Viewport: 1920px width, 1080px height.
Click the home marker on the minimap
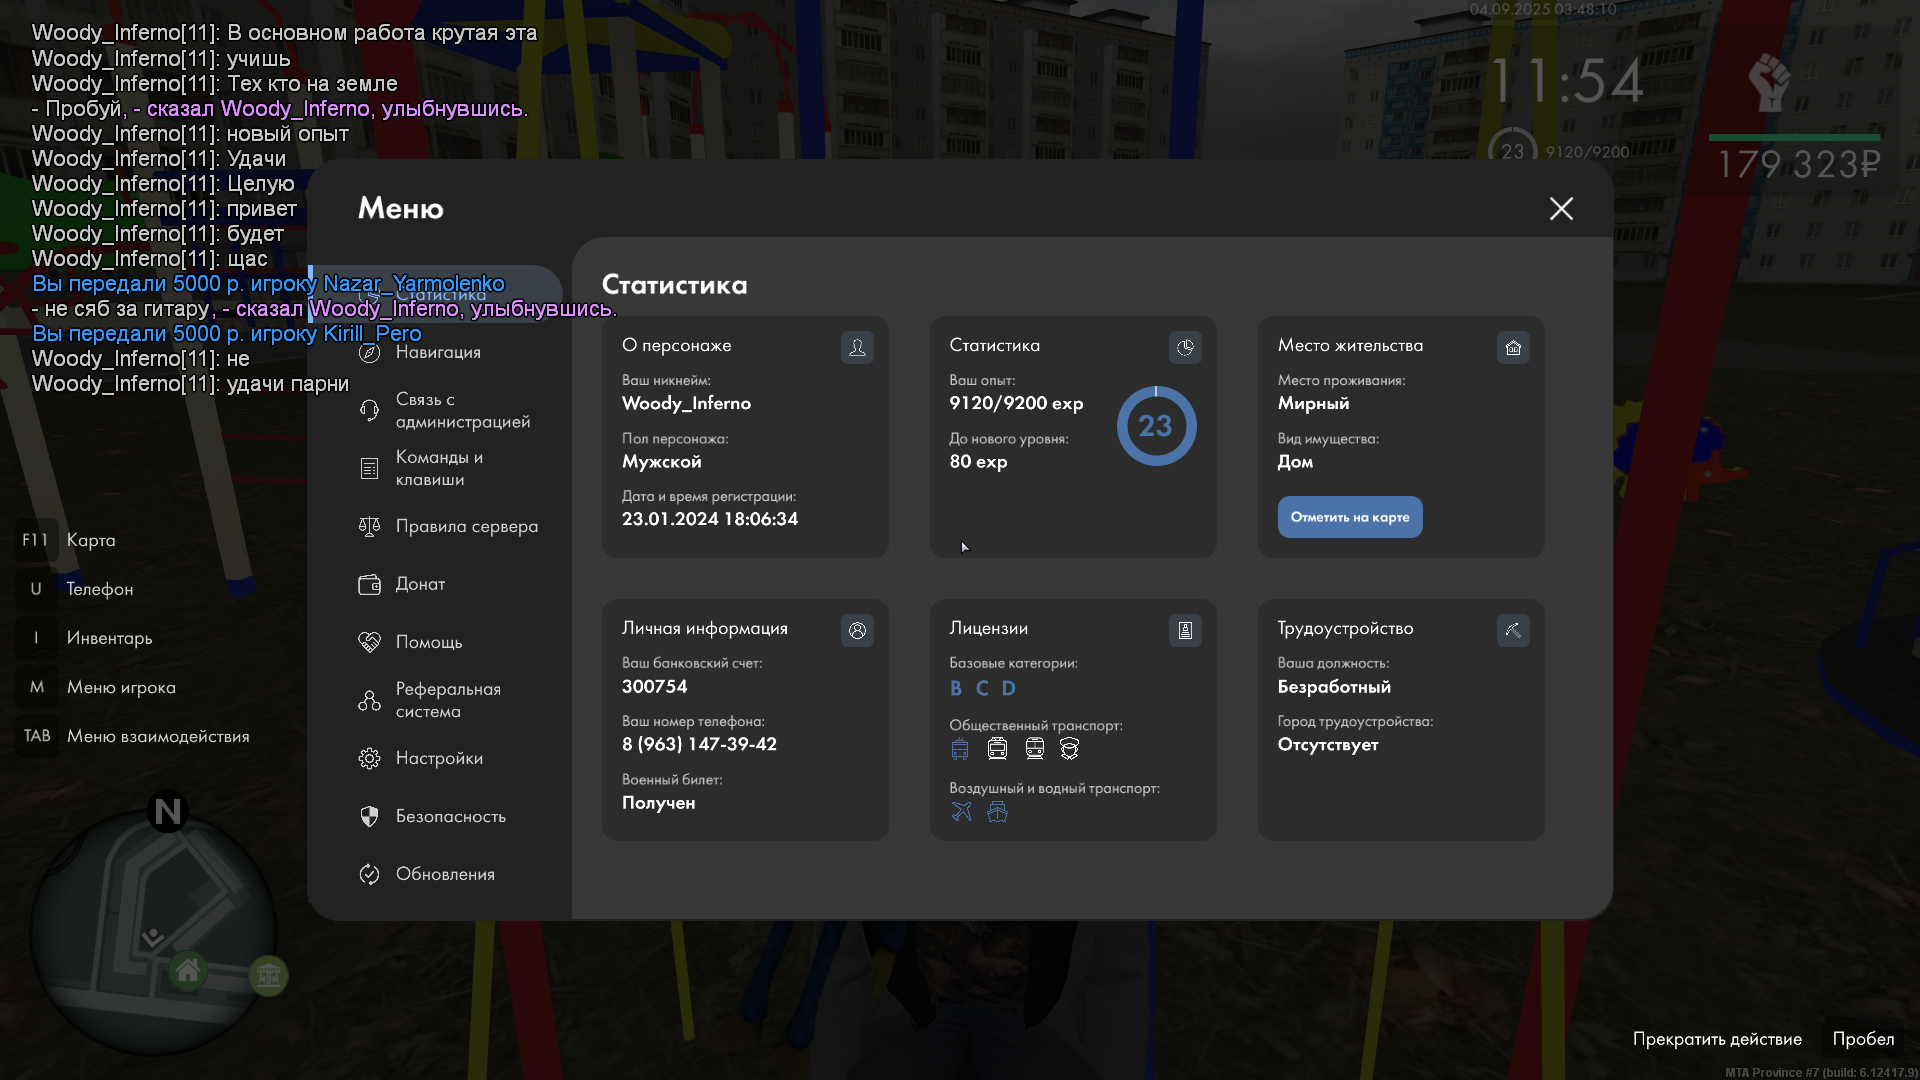[187, 970]
